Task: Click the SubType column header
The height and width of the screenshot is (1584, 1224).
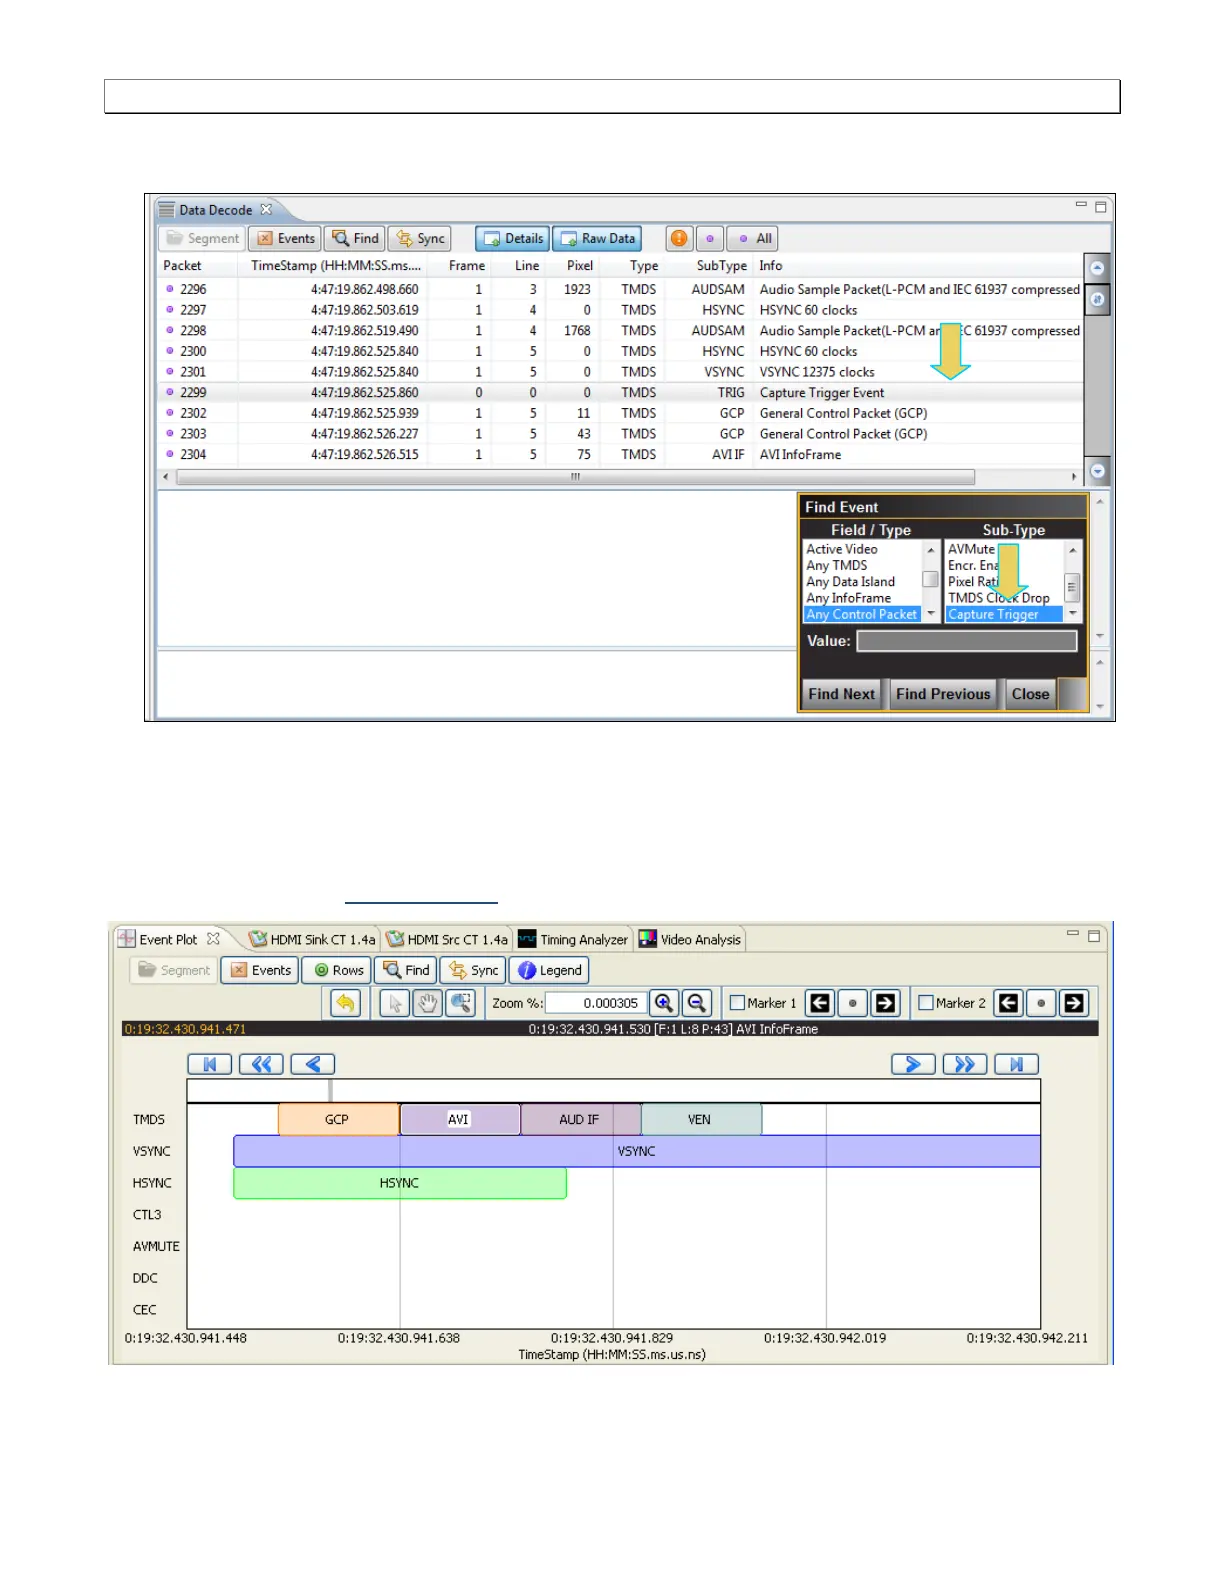Action: click(721, 266)
